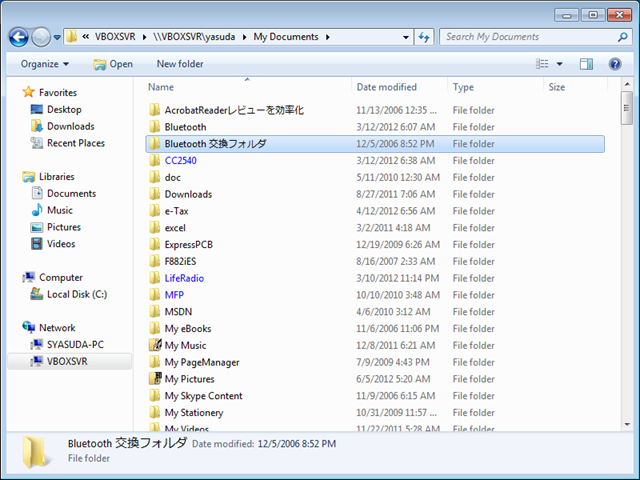Select SYASUDA-PC under Network
Screen dimensions: 640x480
(75, 344)
